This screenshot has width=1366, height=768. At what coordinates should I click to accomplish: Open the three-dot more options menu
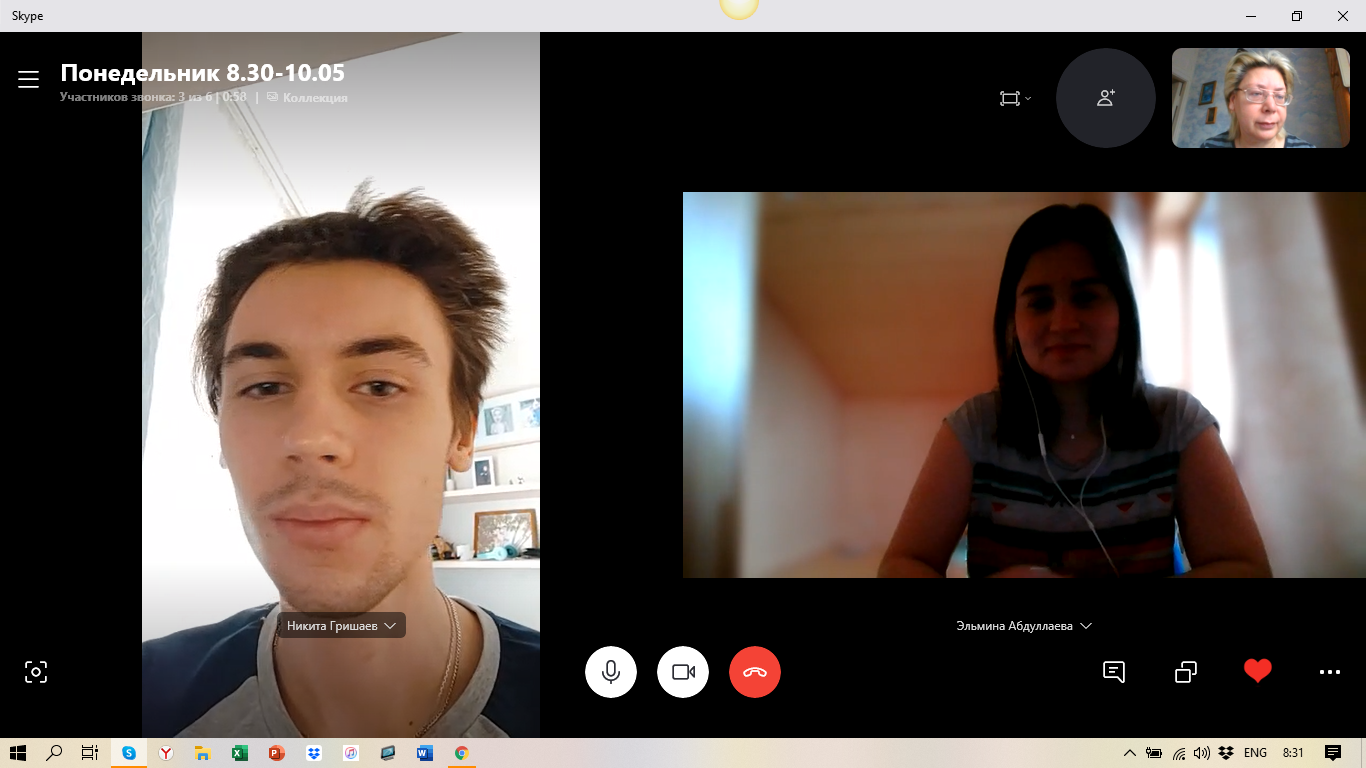pos(1329,672)
